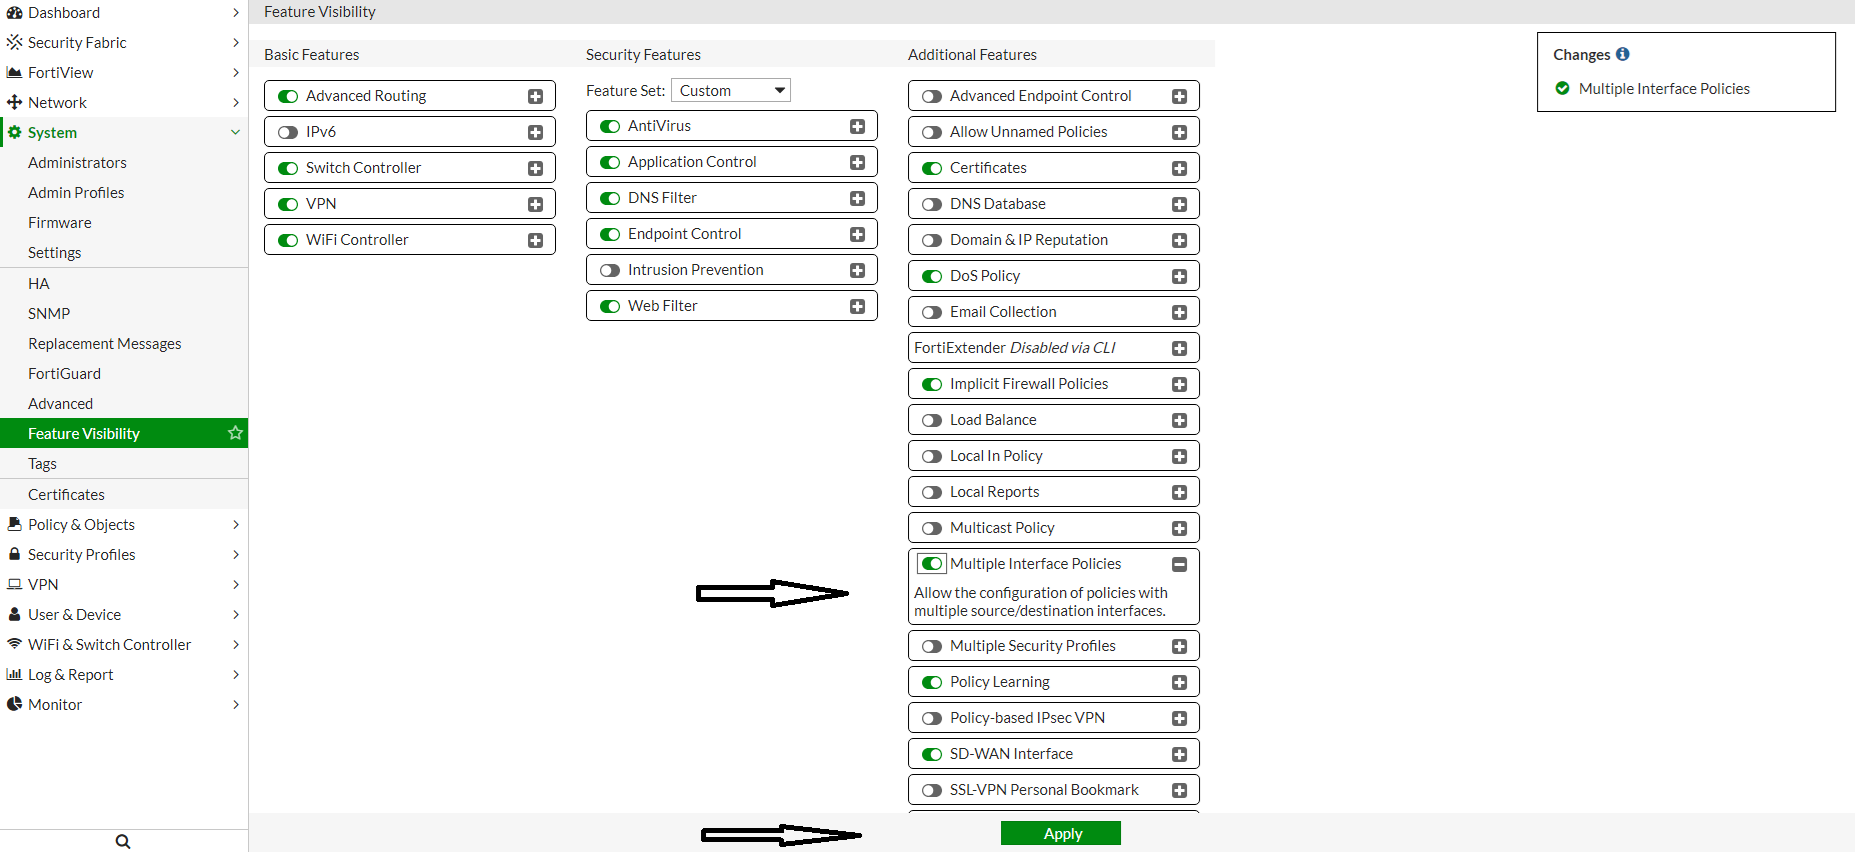The height and width of the screenshot is (852, 1855).
Task: Click the plus icon on DoS Policy
Action: (x=1179, y=276)
